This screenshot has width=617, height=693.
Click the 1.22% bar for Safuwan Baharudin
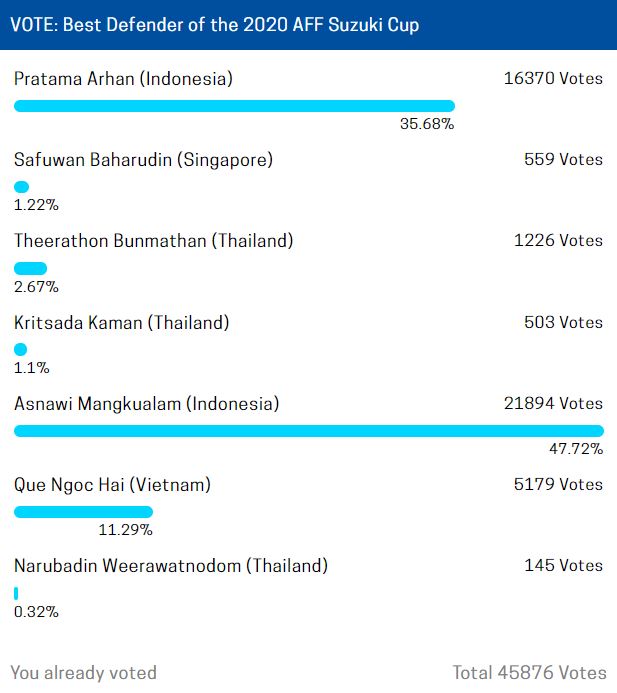pos(21,187)
